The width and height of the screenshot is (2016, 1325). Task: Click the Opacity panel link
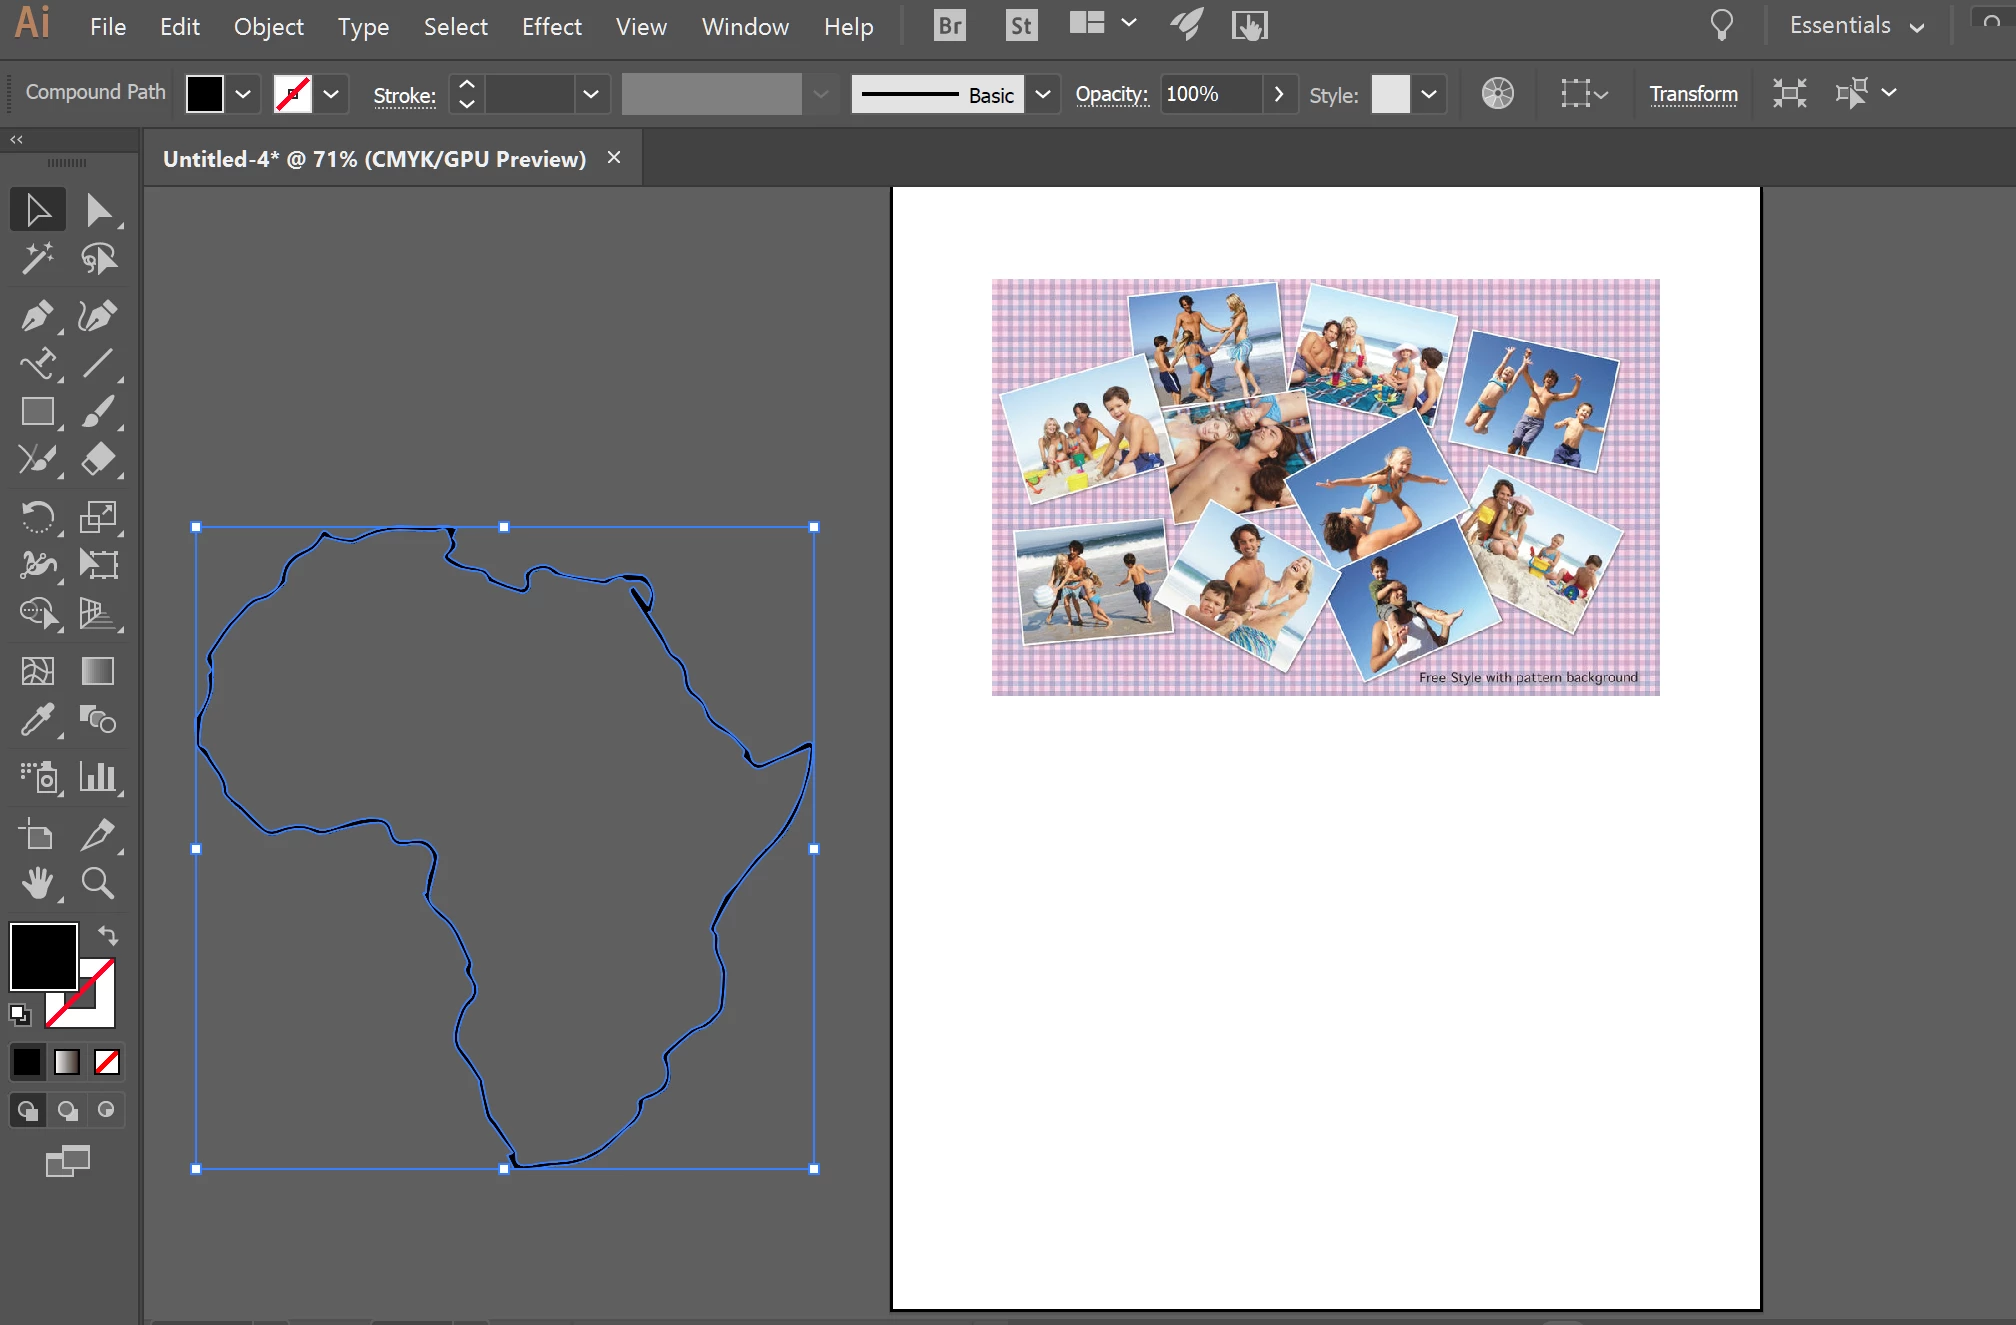pyautogui.click(x=1111, y=94)
